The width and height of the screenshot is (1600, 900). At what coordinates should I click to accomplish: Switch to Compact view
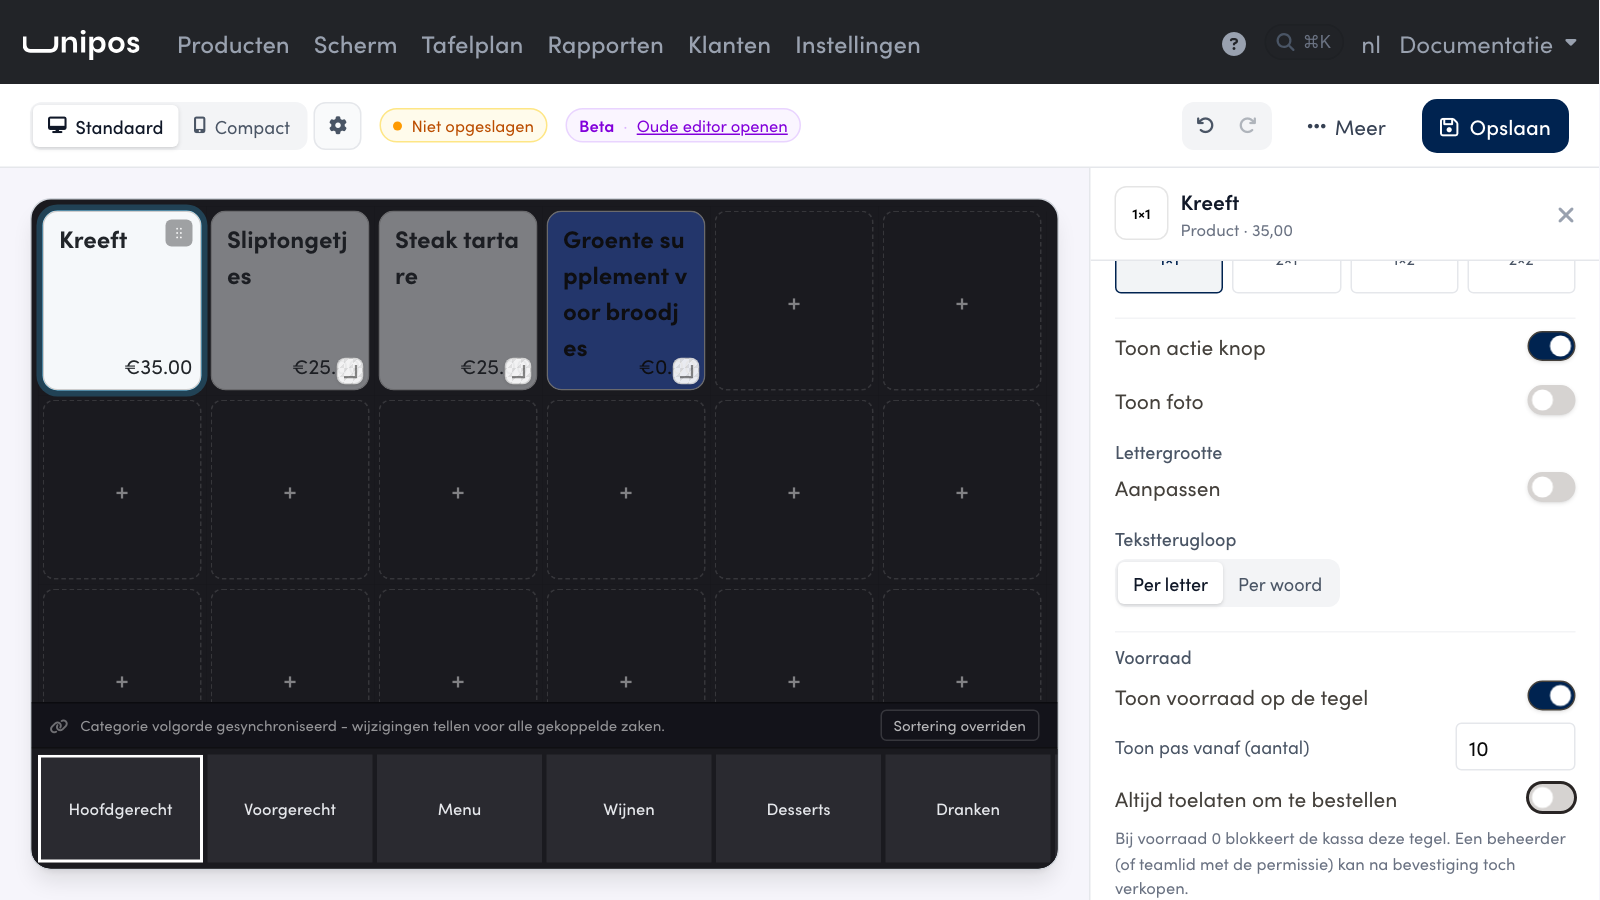coord(242,127)
